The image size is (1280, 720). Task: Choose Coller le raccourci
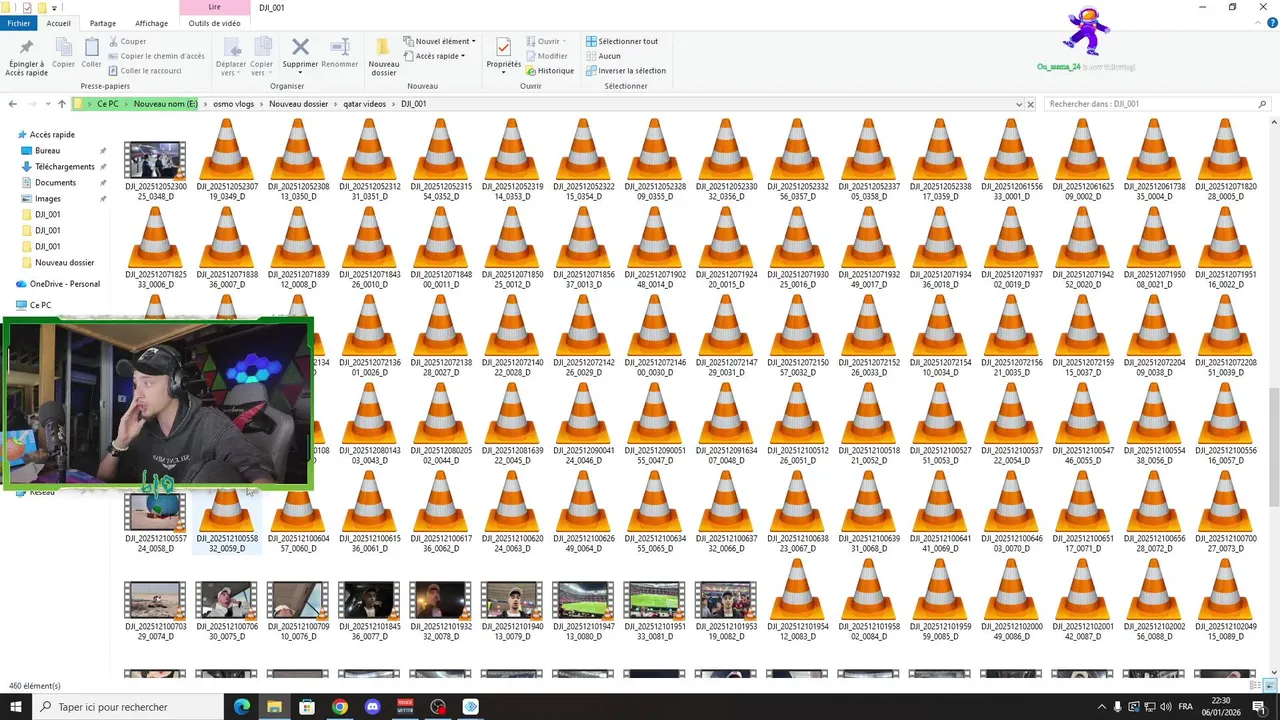145,71
